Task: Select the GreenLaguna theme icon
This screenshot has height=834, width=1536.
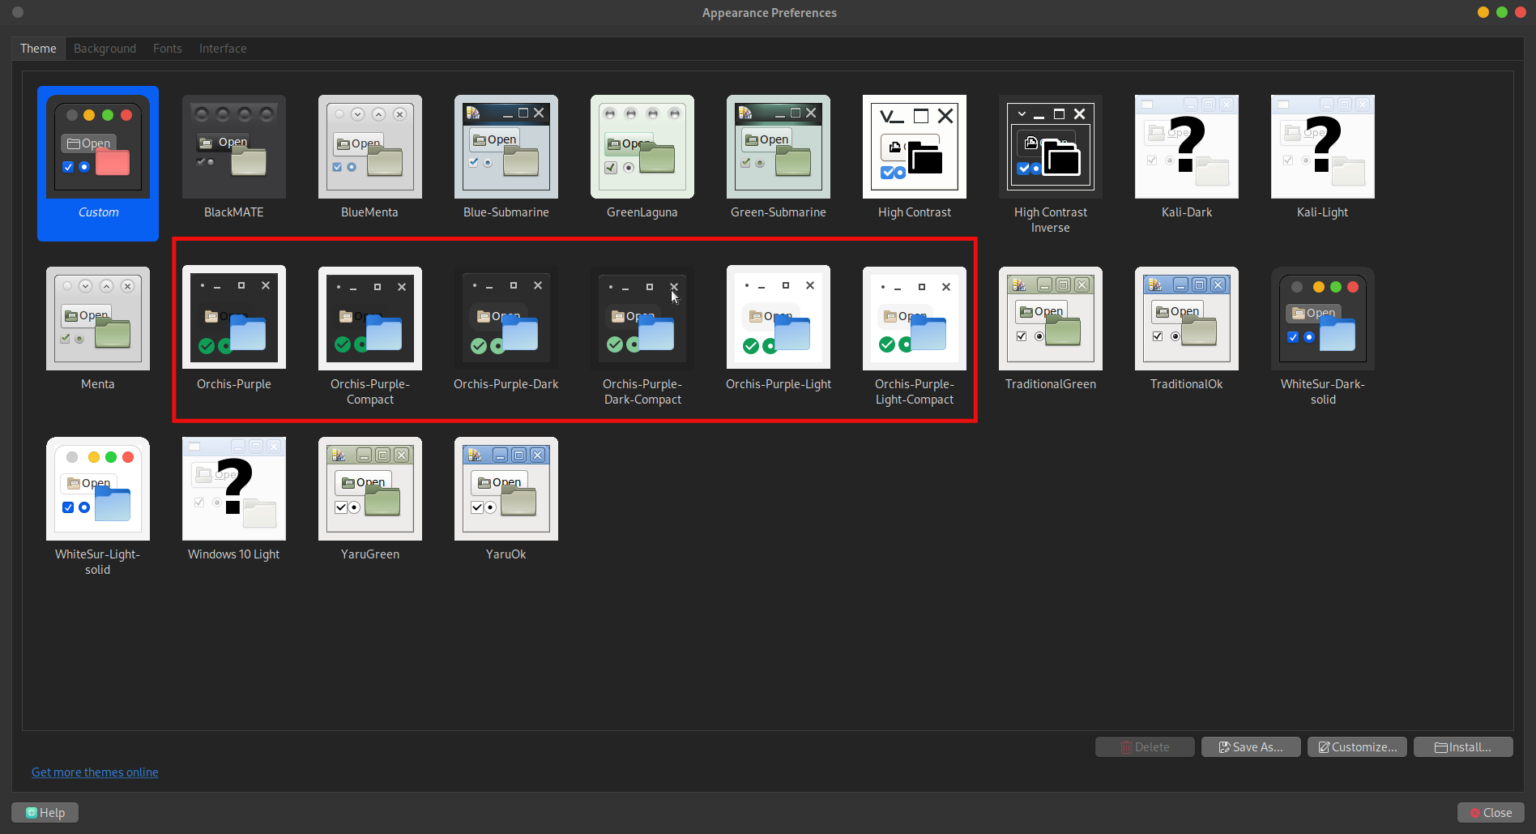Action: [641, 147]
